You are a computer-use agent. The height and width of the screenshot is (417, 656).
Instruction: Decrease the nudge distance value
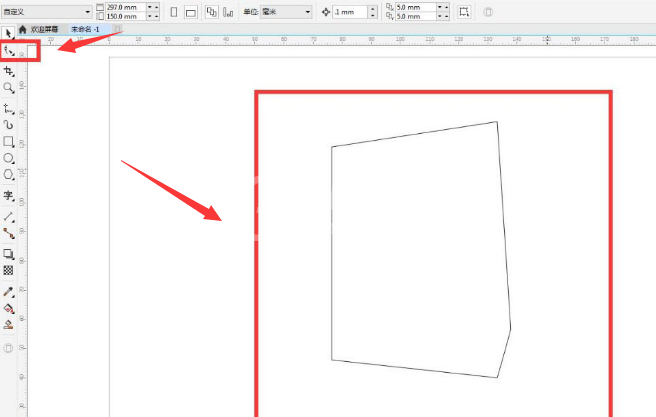point(373,15)
